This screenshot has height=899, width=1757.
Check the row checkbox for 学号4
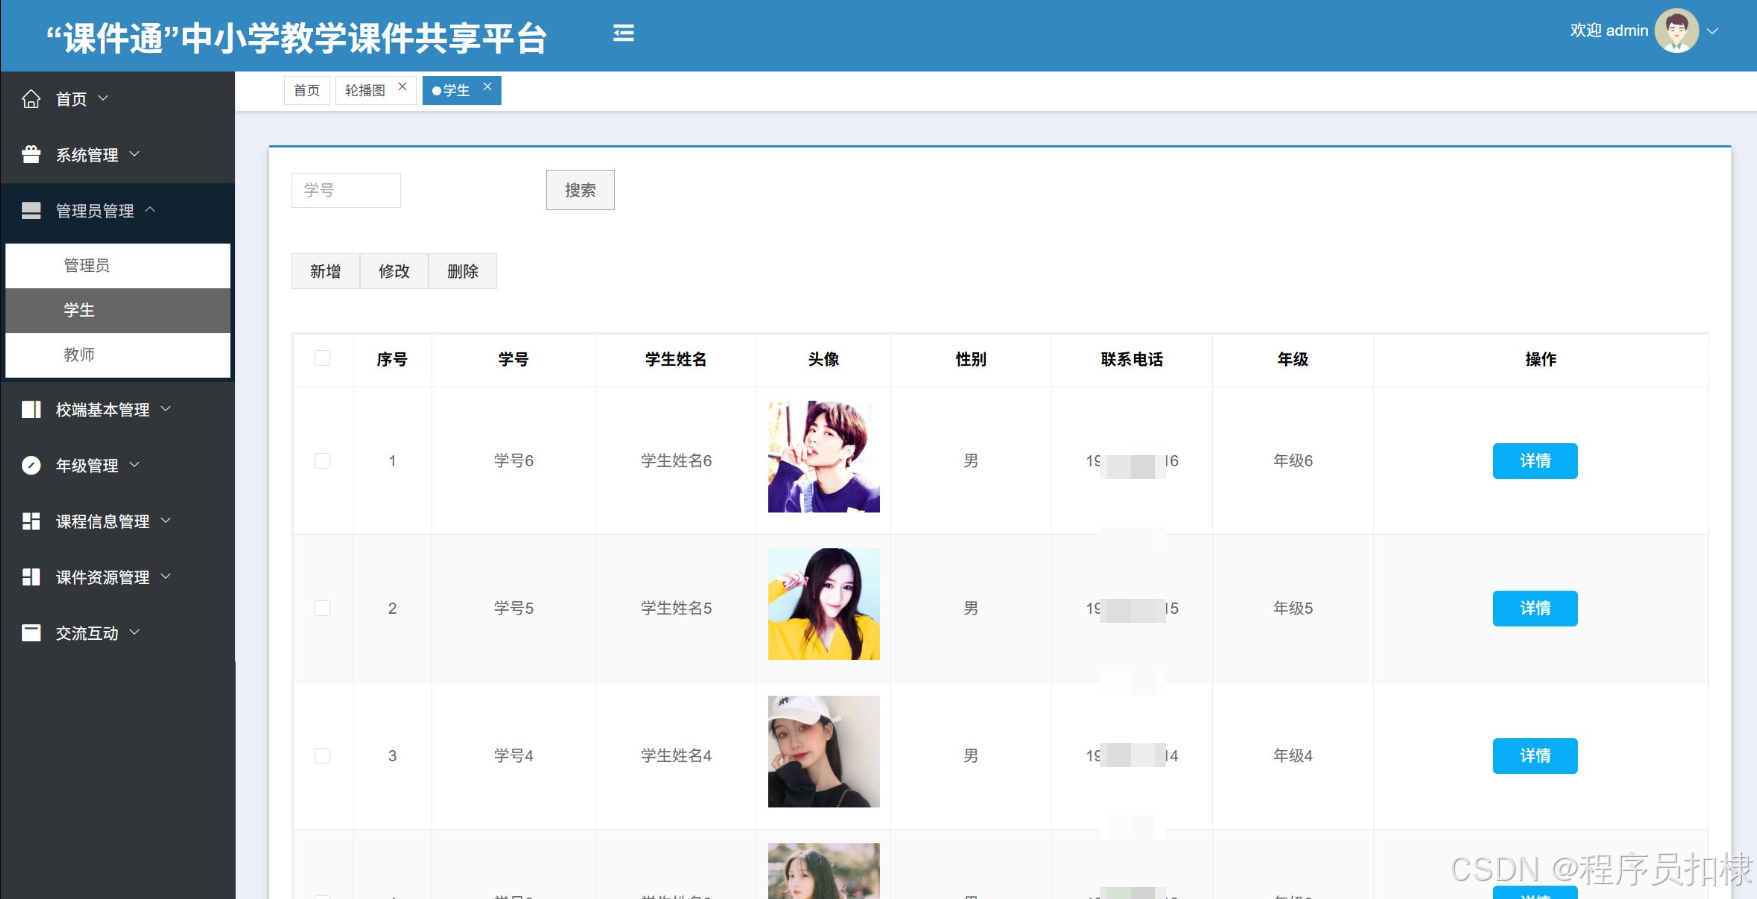[x=322, y=756]
